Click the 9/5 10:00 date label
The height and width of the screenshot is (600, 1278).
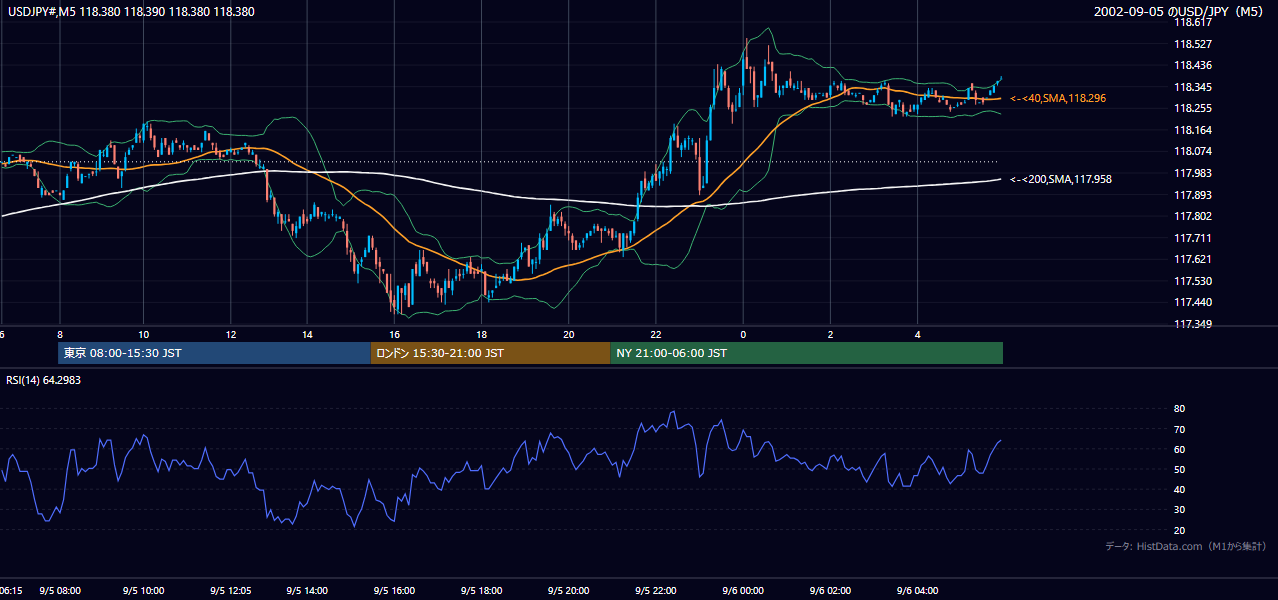point(143,591)
